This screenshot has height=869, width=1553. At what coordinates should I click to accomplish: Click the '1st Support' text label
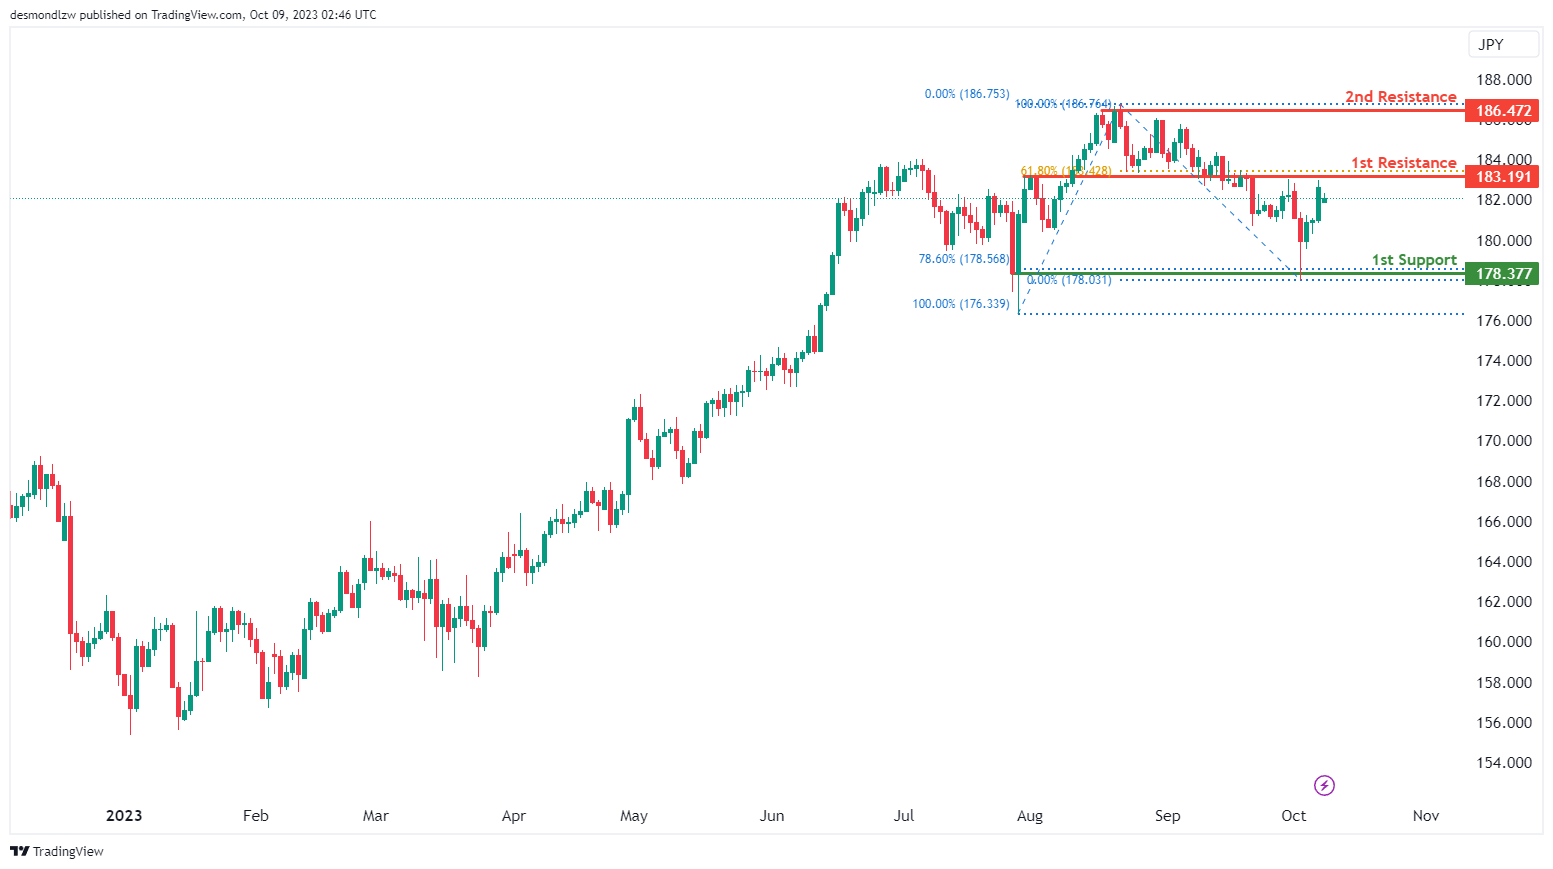(x=1413, y=260)
